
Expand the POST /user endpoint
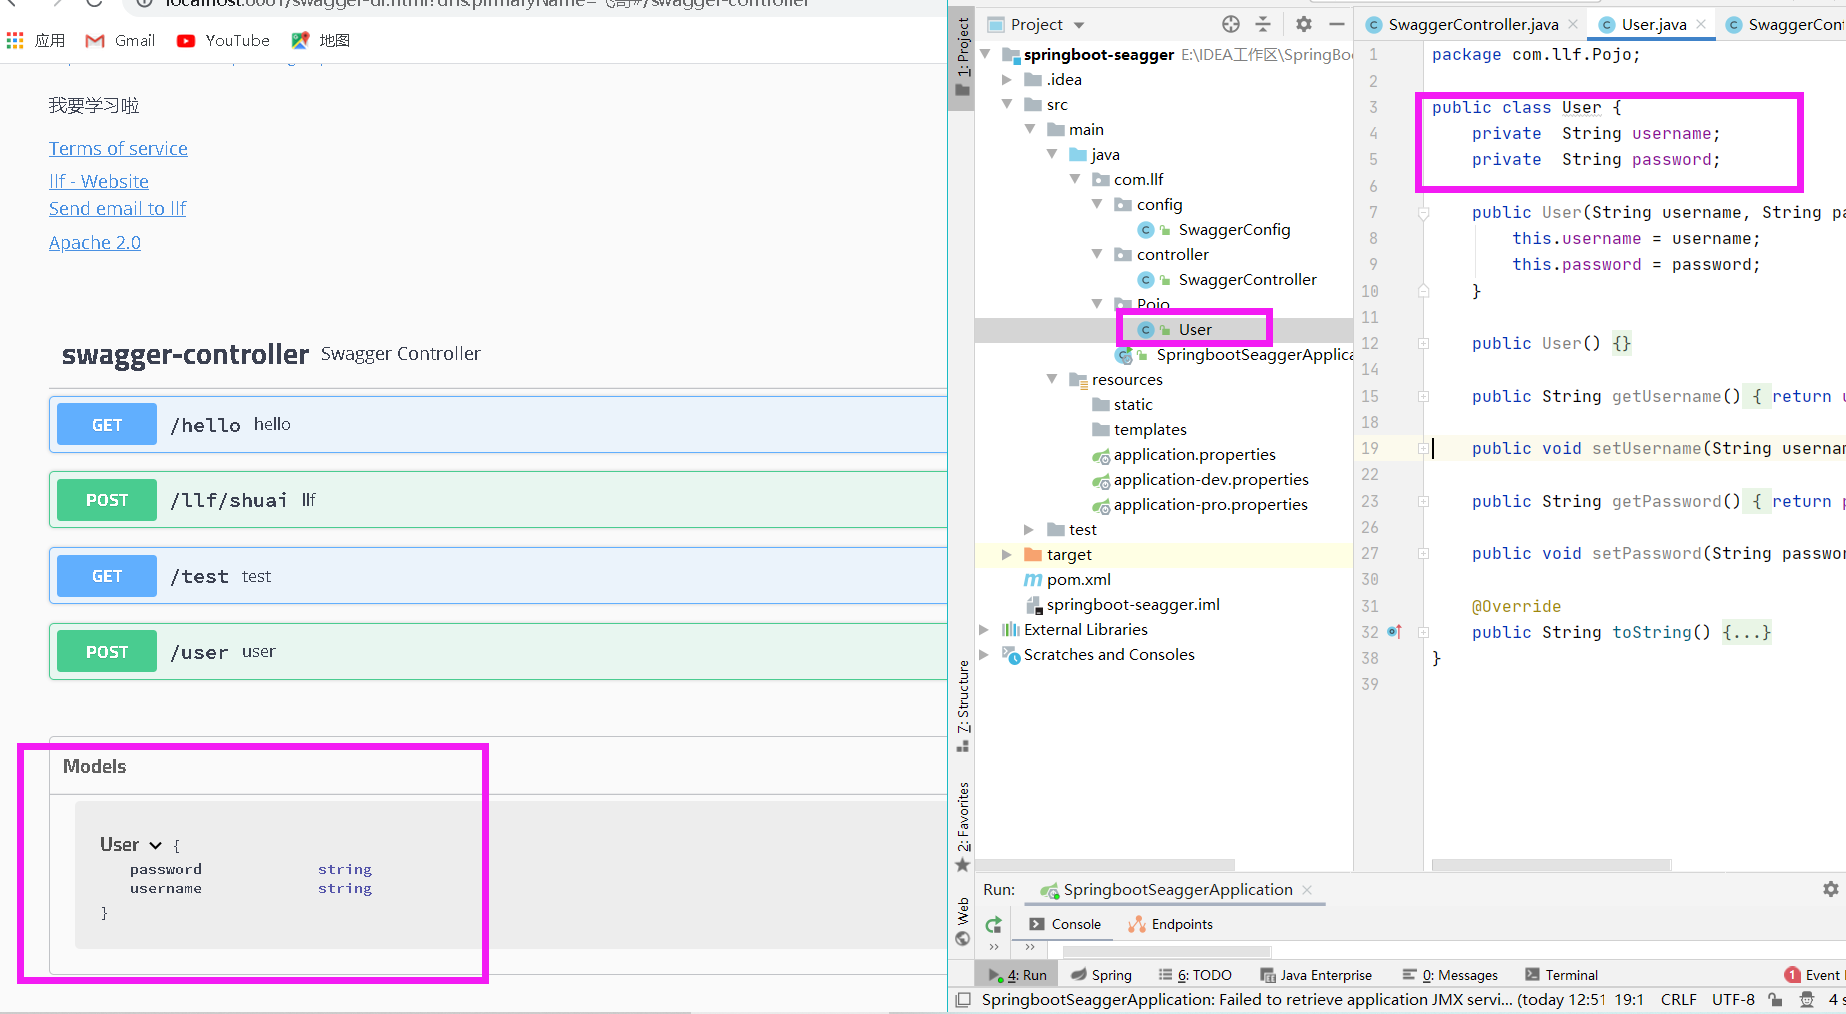pyautogui.click(x=498, y=652)
